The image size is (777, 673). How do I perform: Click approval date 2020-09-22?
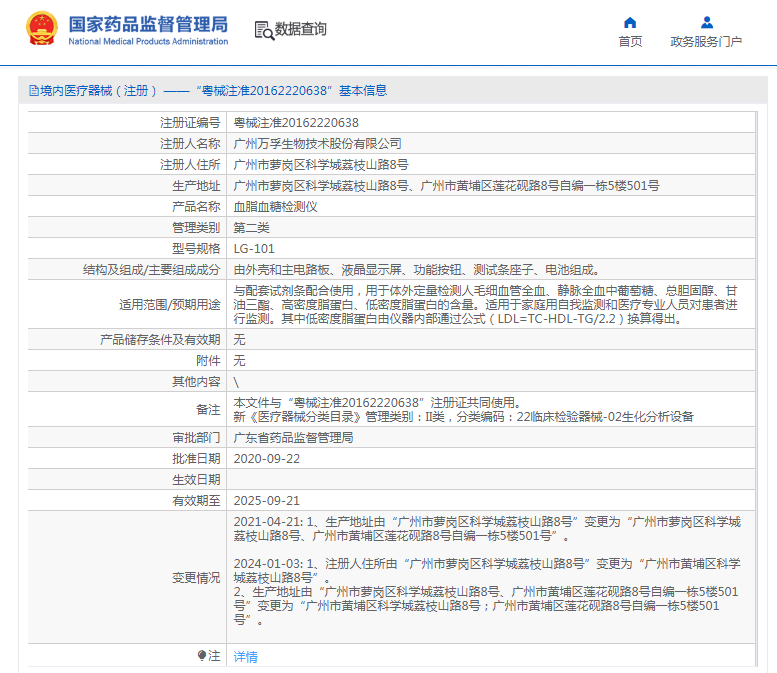267,459
